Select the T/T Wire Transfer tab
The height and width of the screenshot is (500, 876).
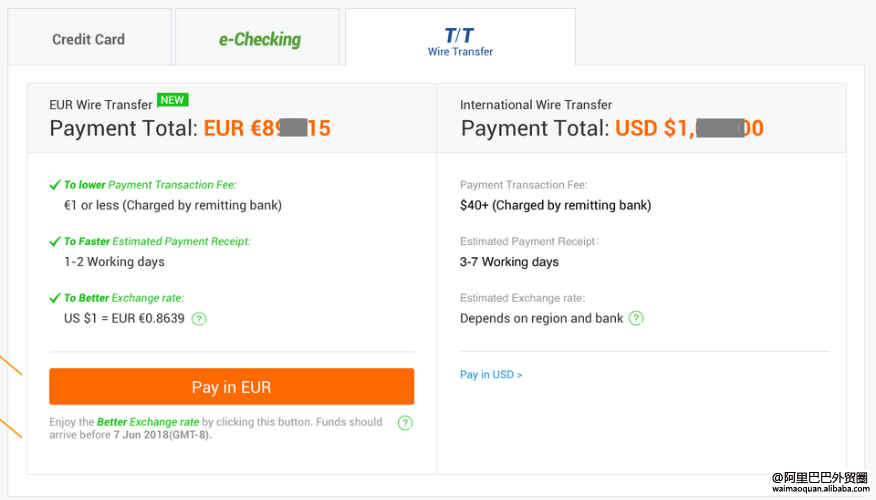tap(460, 38)
